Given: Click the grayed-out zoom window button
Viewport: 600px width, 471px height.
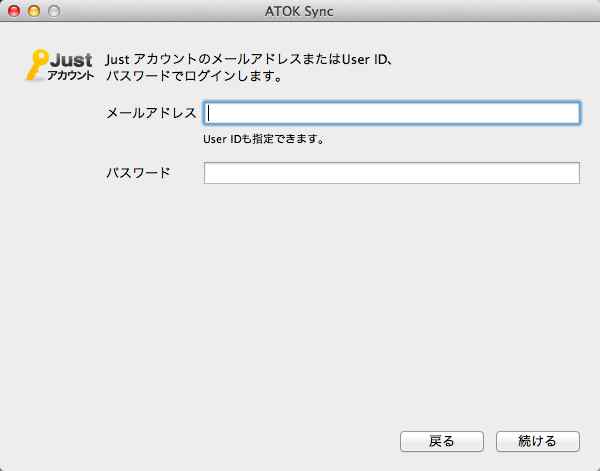Looking at the screenshot, I should pyautogui.click(x=54, y=11).
